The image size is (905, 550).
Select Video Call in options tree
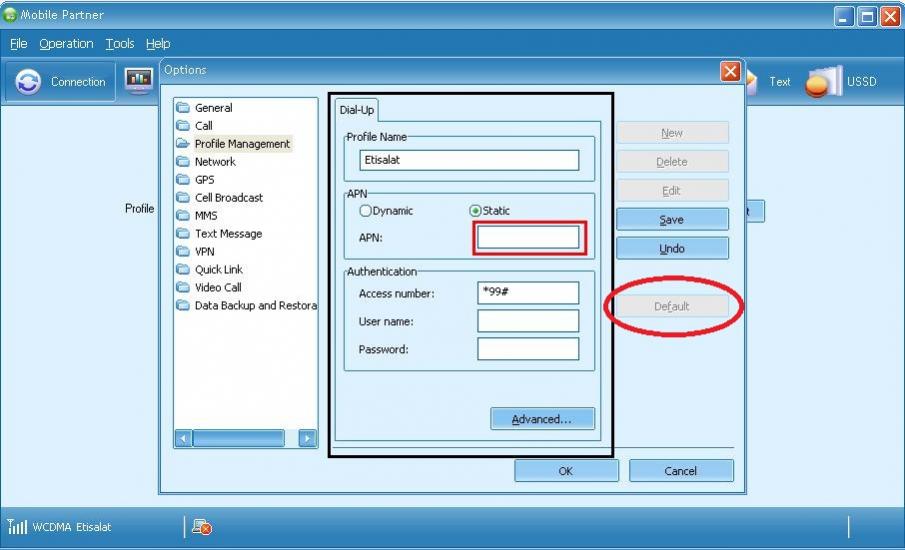(x=218, y=287)
